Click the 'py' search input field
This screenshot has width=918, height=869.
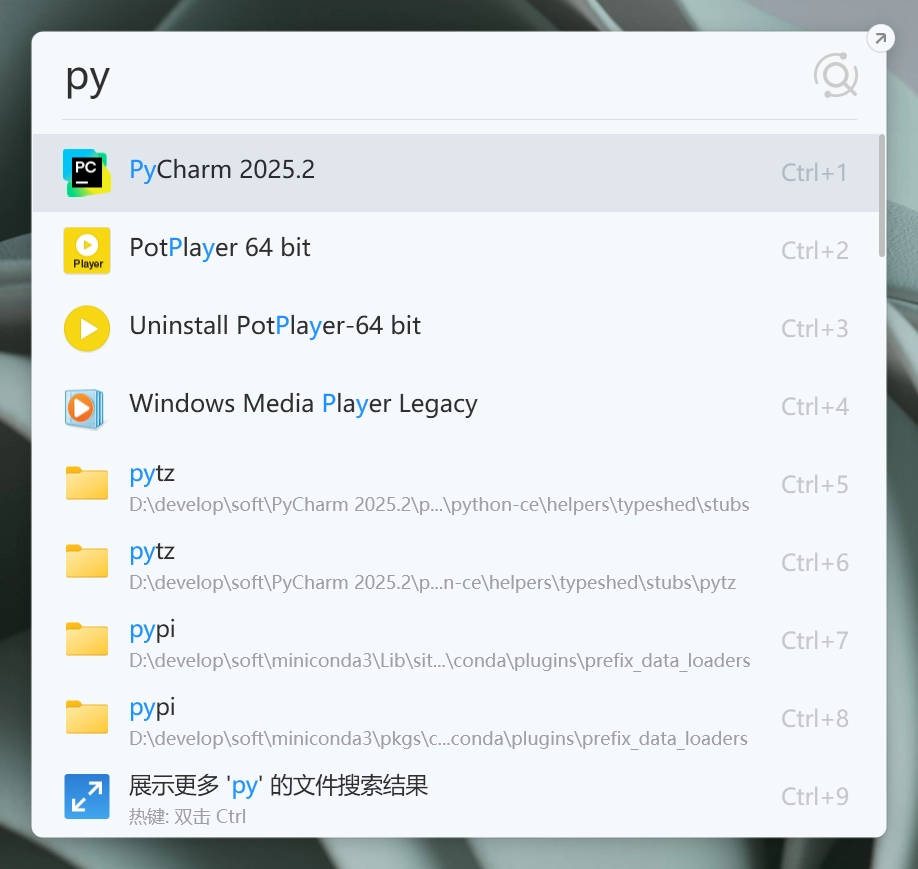pos(433,78)
